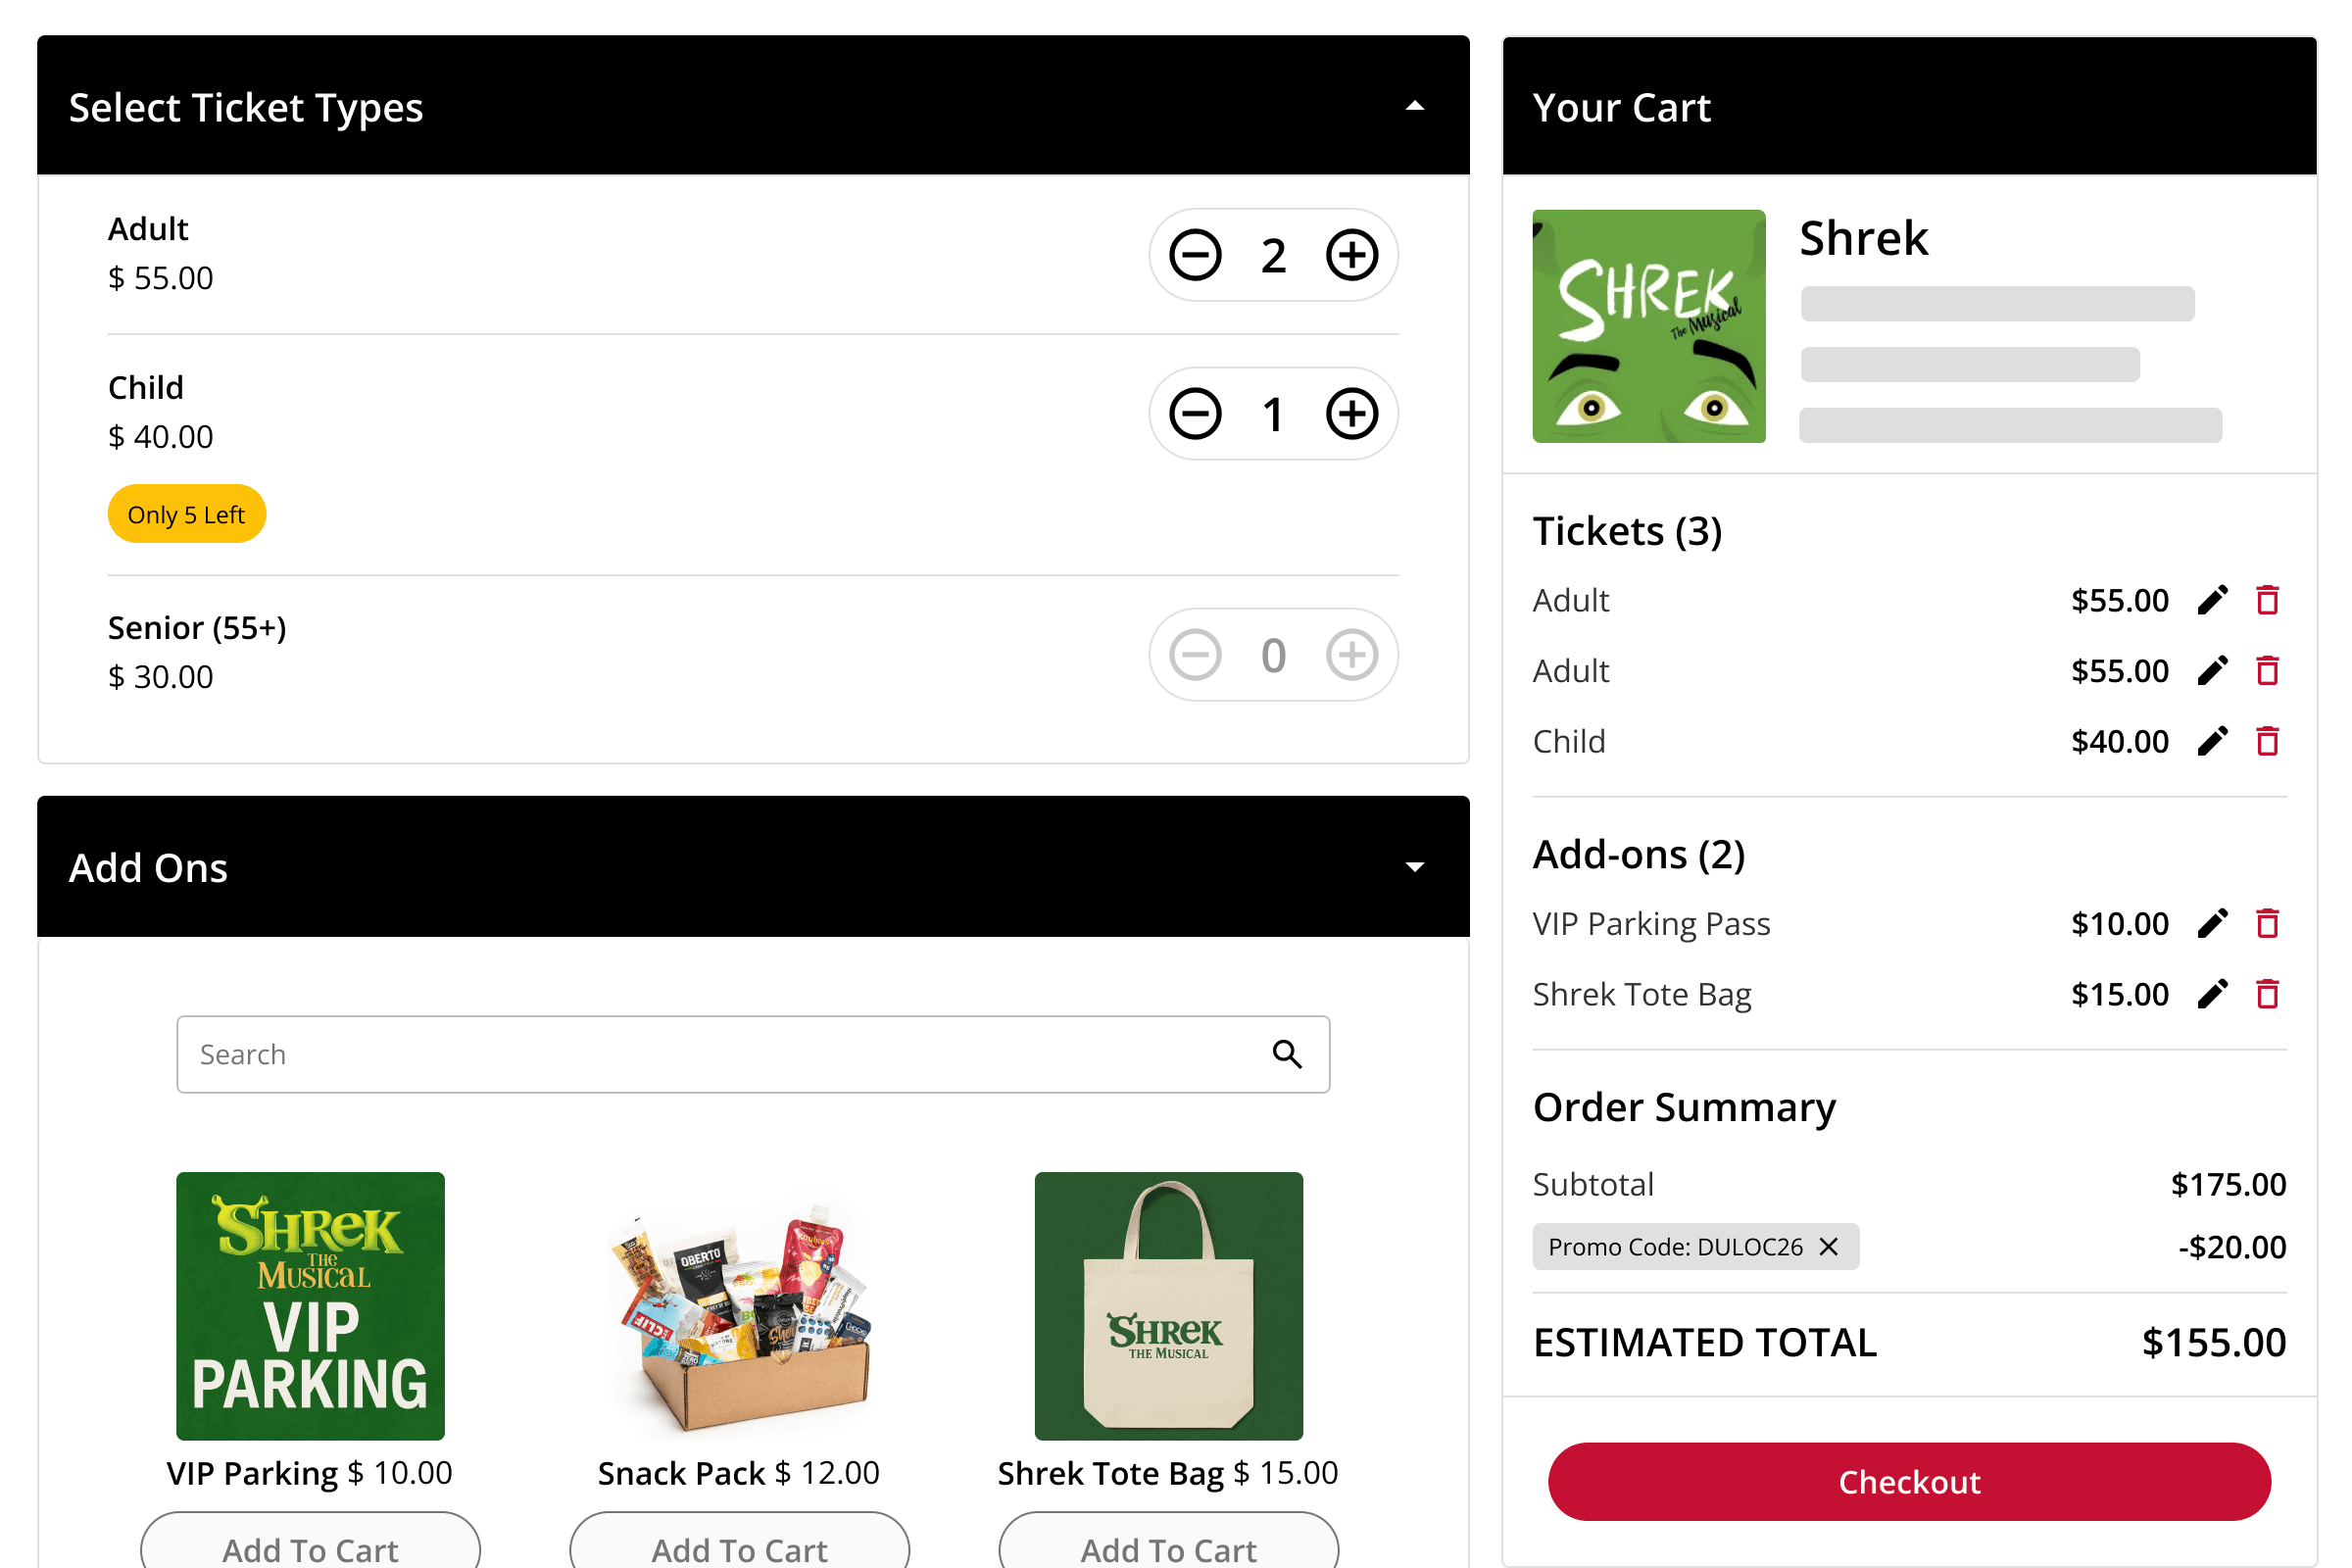Edit the Shrek Tote Bag add-on
The height and width of the screenshot is (1568, 2352).
point(2212,994)
